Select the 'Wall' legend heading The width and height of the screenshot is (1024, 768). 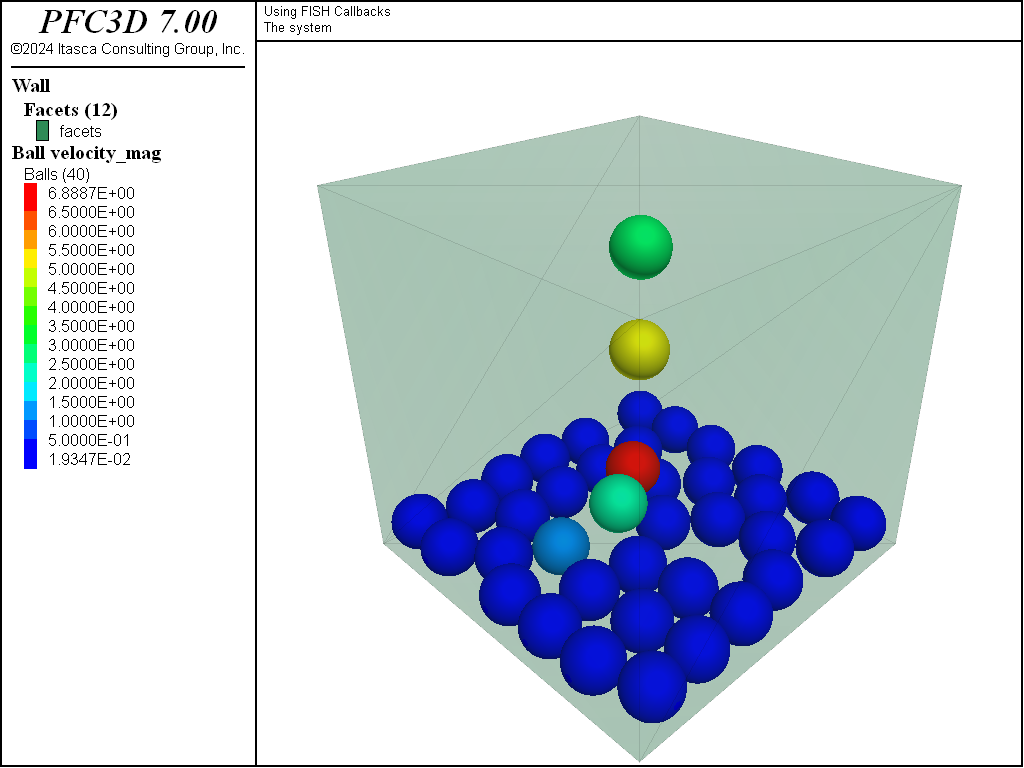(31, 86)
